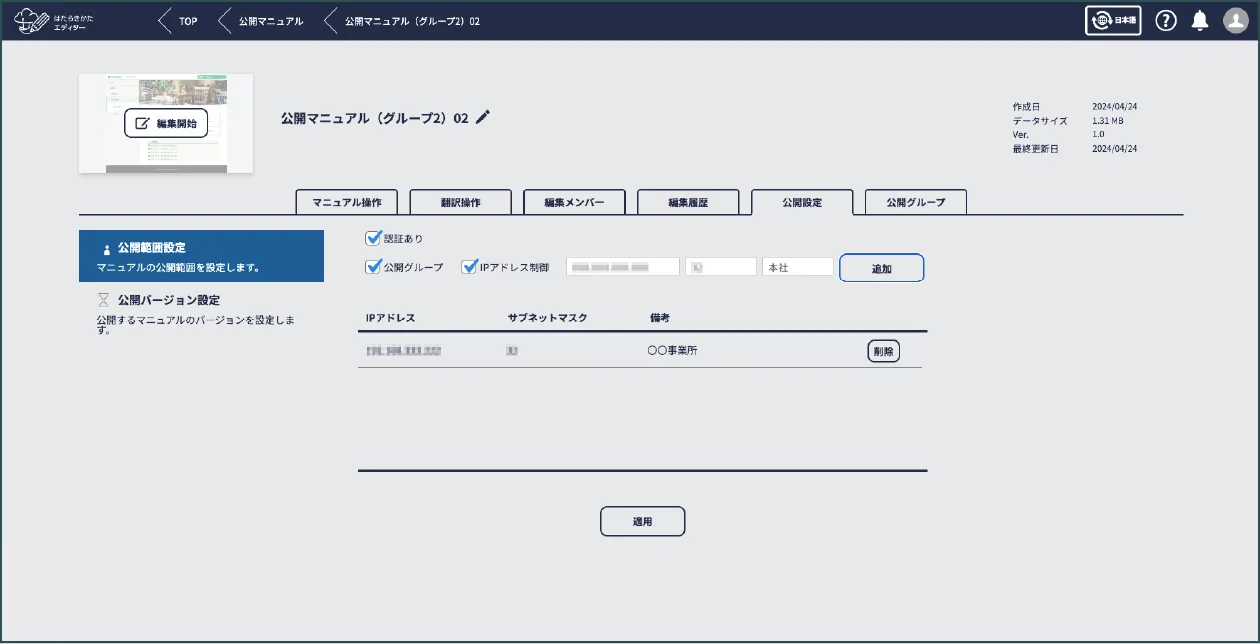
Task: Delete the ○○事業所 entry with 削除 button
Action: [883, 350]
